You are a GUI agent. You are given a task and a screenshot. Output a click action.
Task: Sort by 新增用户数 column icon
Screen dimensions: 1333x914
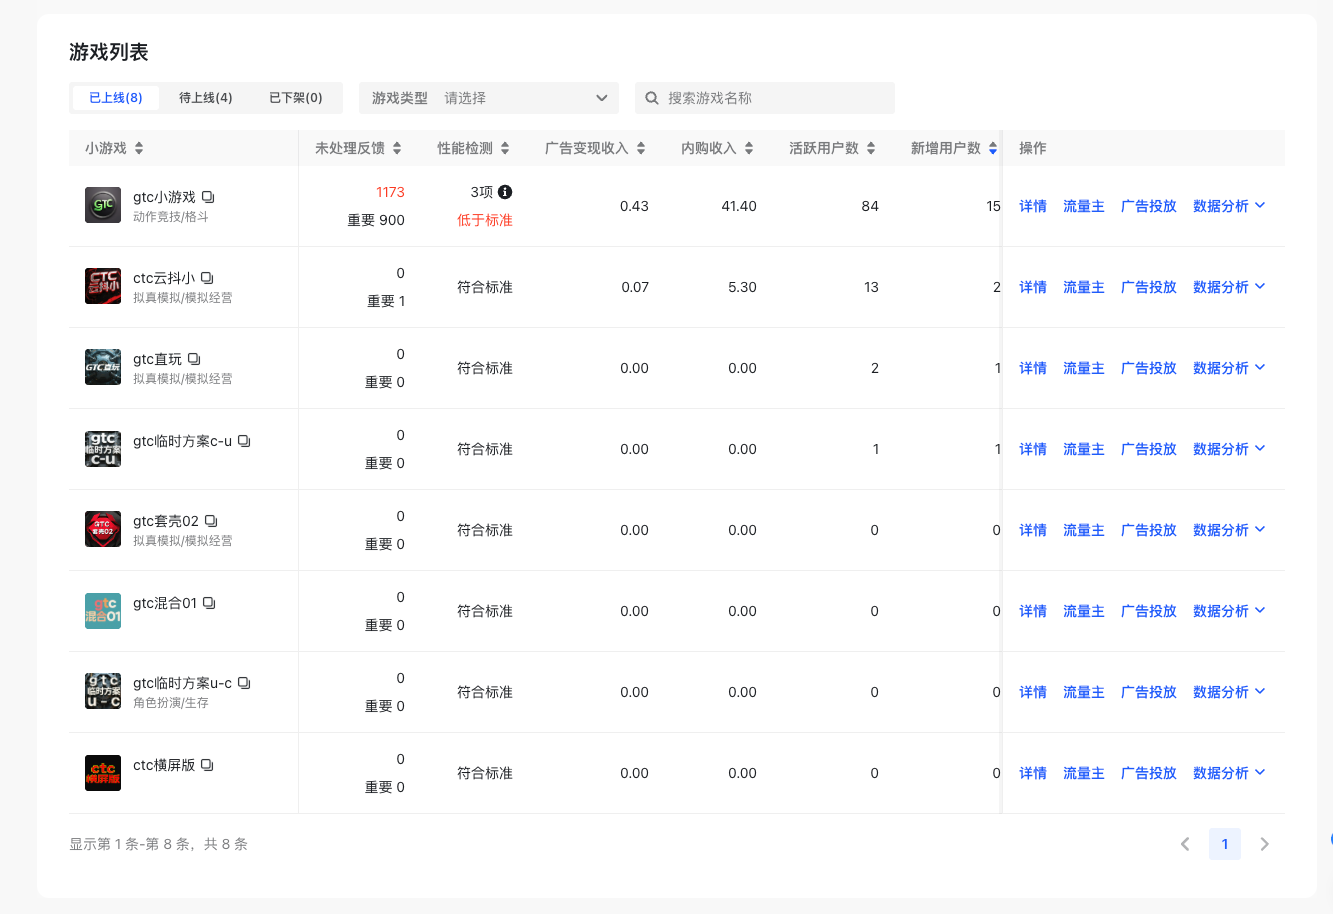[993, 148]
